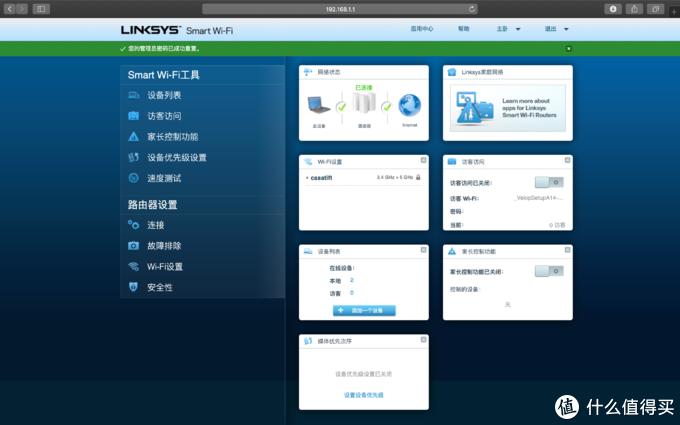Toggle the 家长控制功能 widget corner box

pyautogui.click(x=567, y=250)
